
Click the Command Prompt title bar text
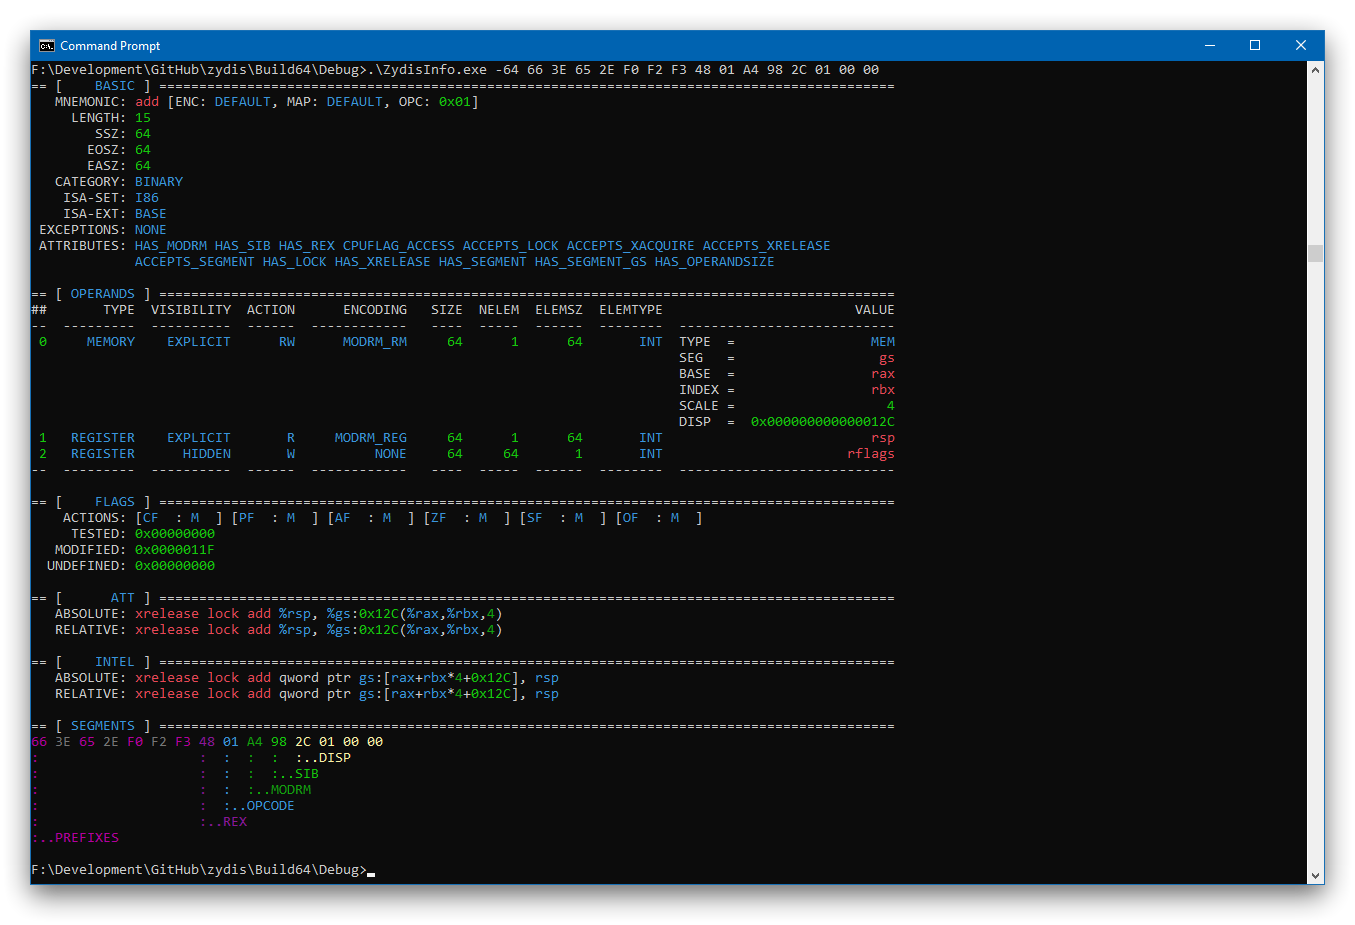coord(110,46)
